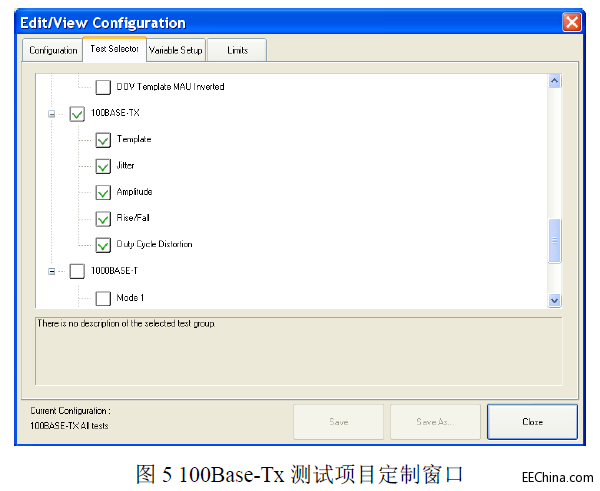Image resolution: width=600 pixels, height=491 pixels.
Task: Select the Duty Cycle Distortion label
Action: pyautogui.click(x=154, y=244)
